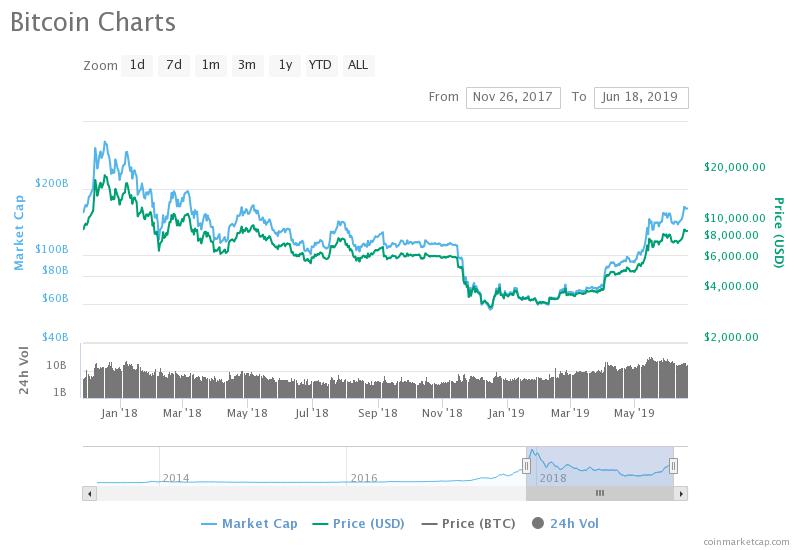
Task: Click the 2016 area in navigator timeline
Action: 364,477
